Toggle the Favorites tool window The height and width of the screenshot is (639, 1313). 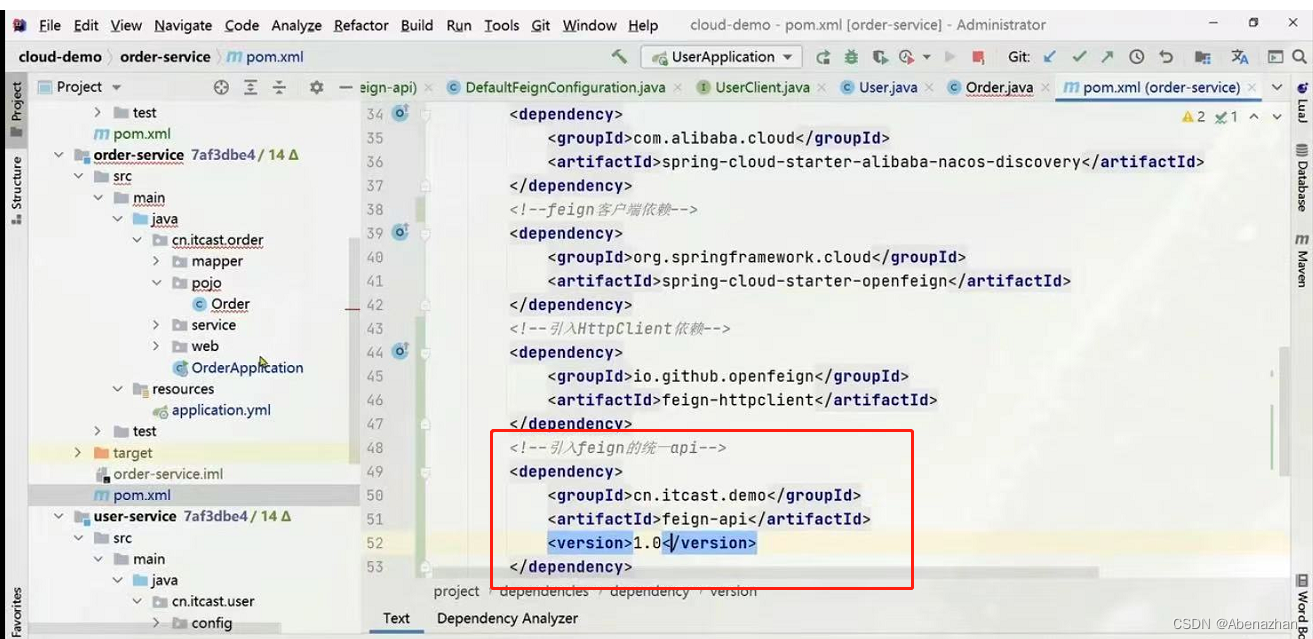click(x=16, y=610)
